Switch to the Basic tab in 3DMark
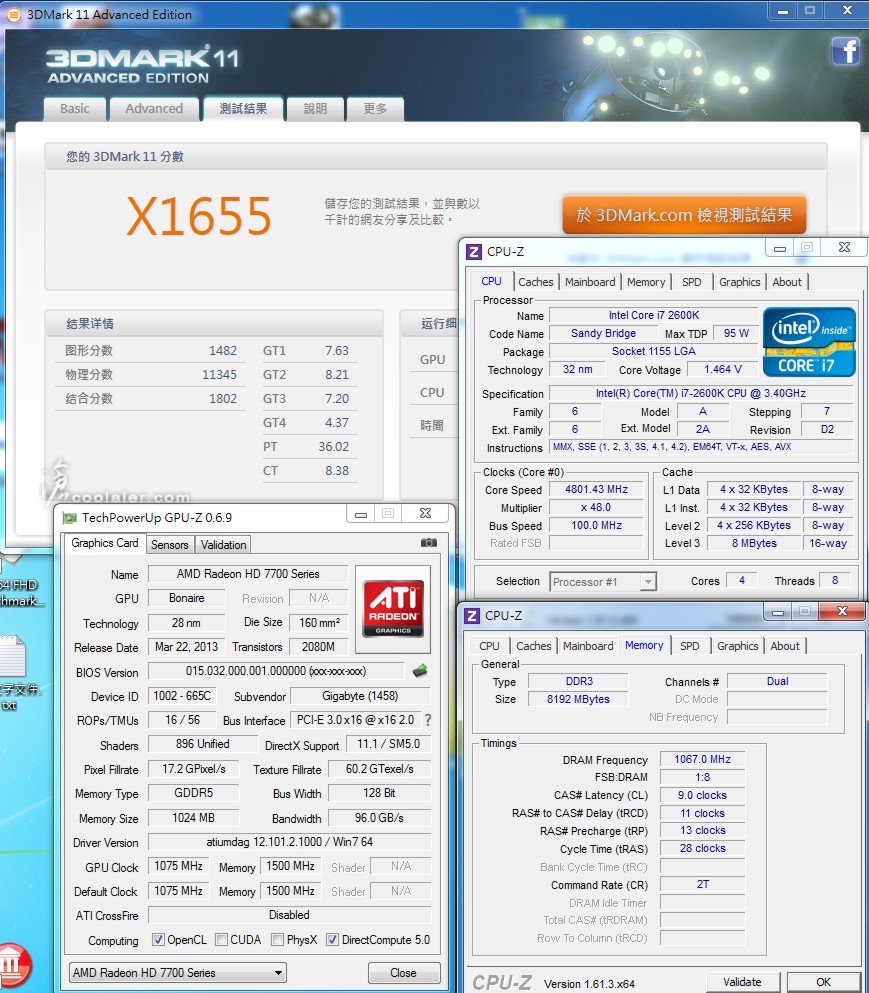Viewport: 869px width, 993px height. [x=75, y=109]
